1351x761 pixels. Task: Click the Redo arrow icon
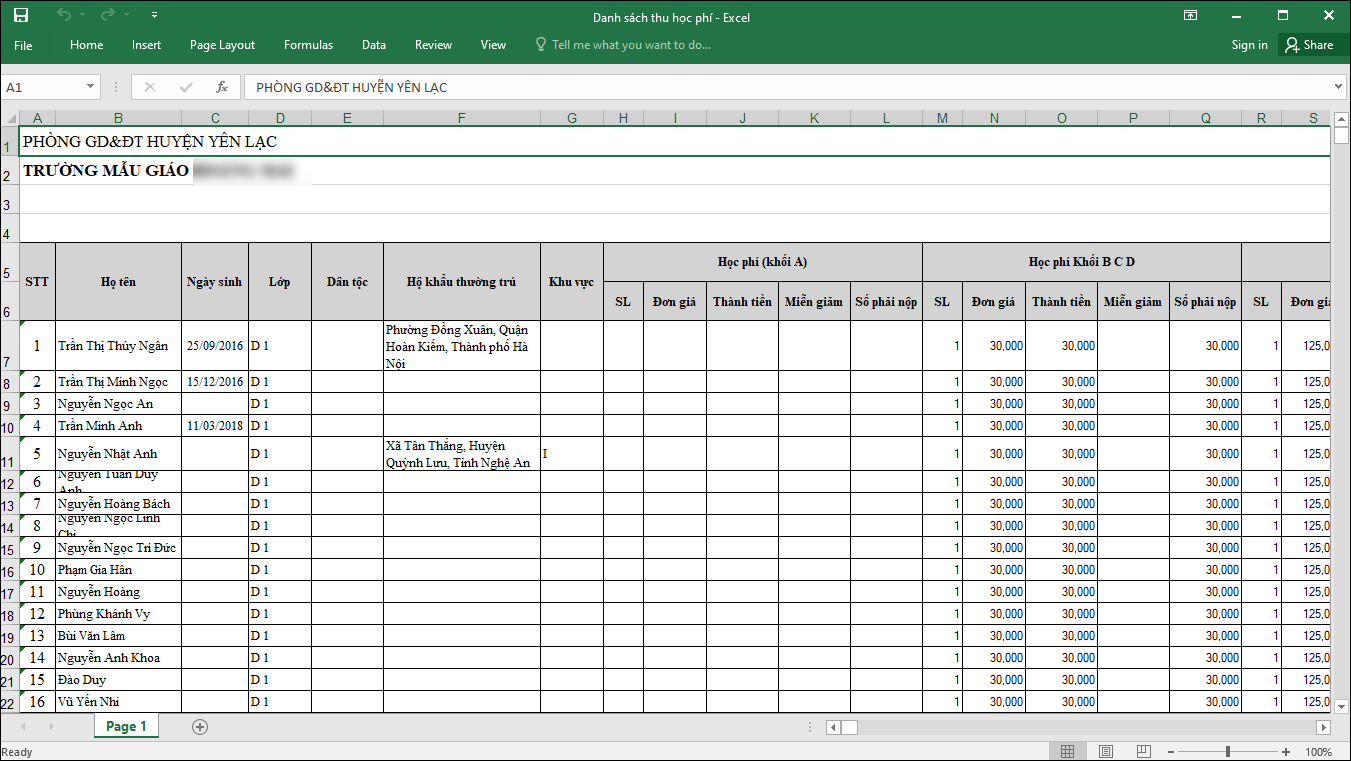click(x=107, y=15)
